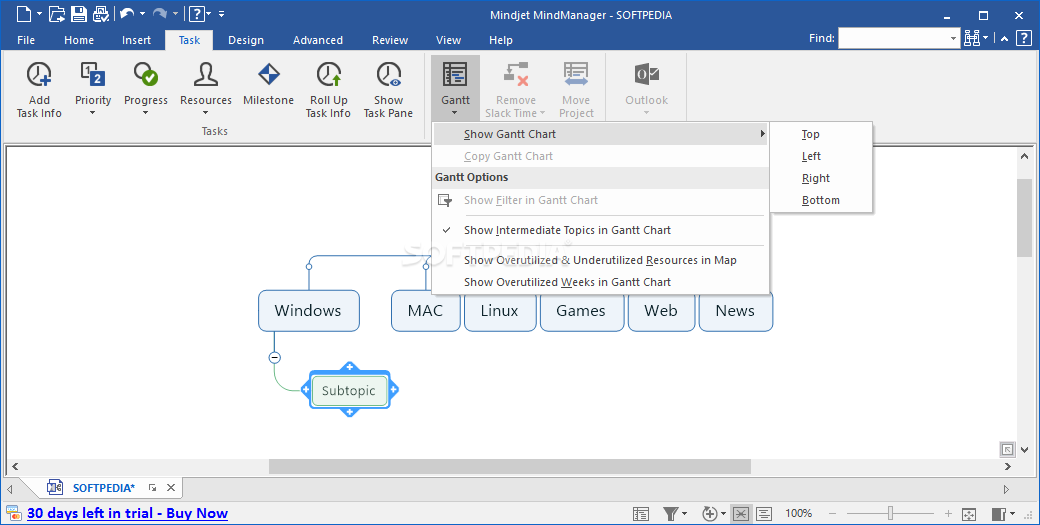Click the binoculars Find icon
This screenshot has width=1040, height=525.
[x=971, y=38]
